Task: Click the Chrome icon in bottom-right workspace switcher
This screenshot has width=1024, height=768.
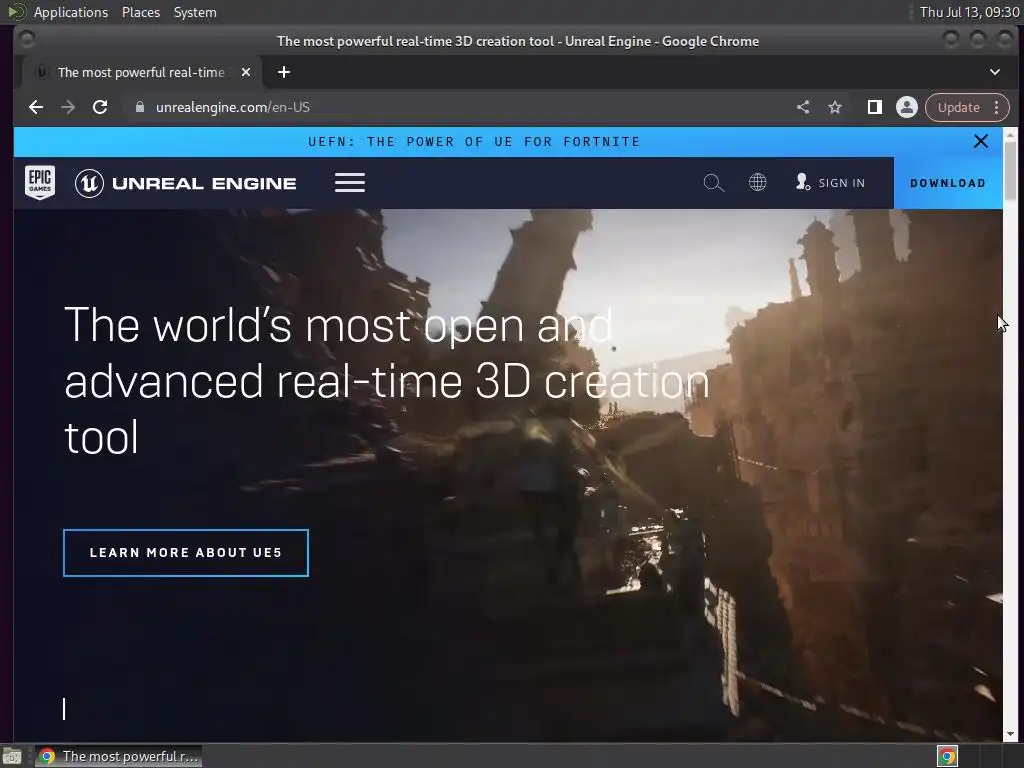Action: 947,756
